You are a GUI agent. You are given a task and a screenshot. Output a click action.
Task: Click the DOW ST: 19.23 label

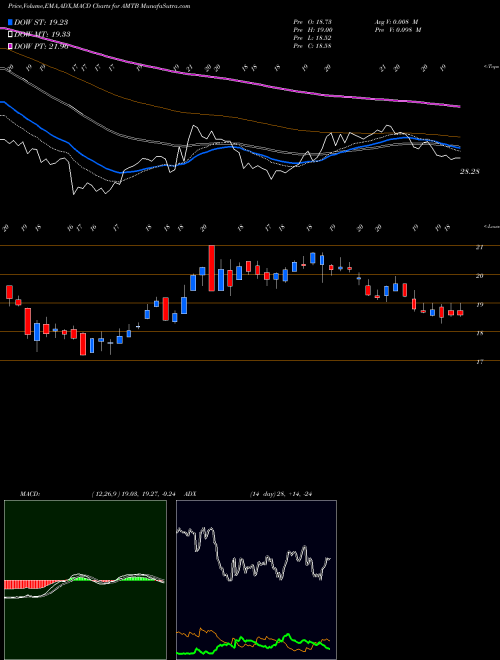click(x=41, y=22)
